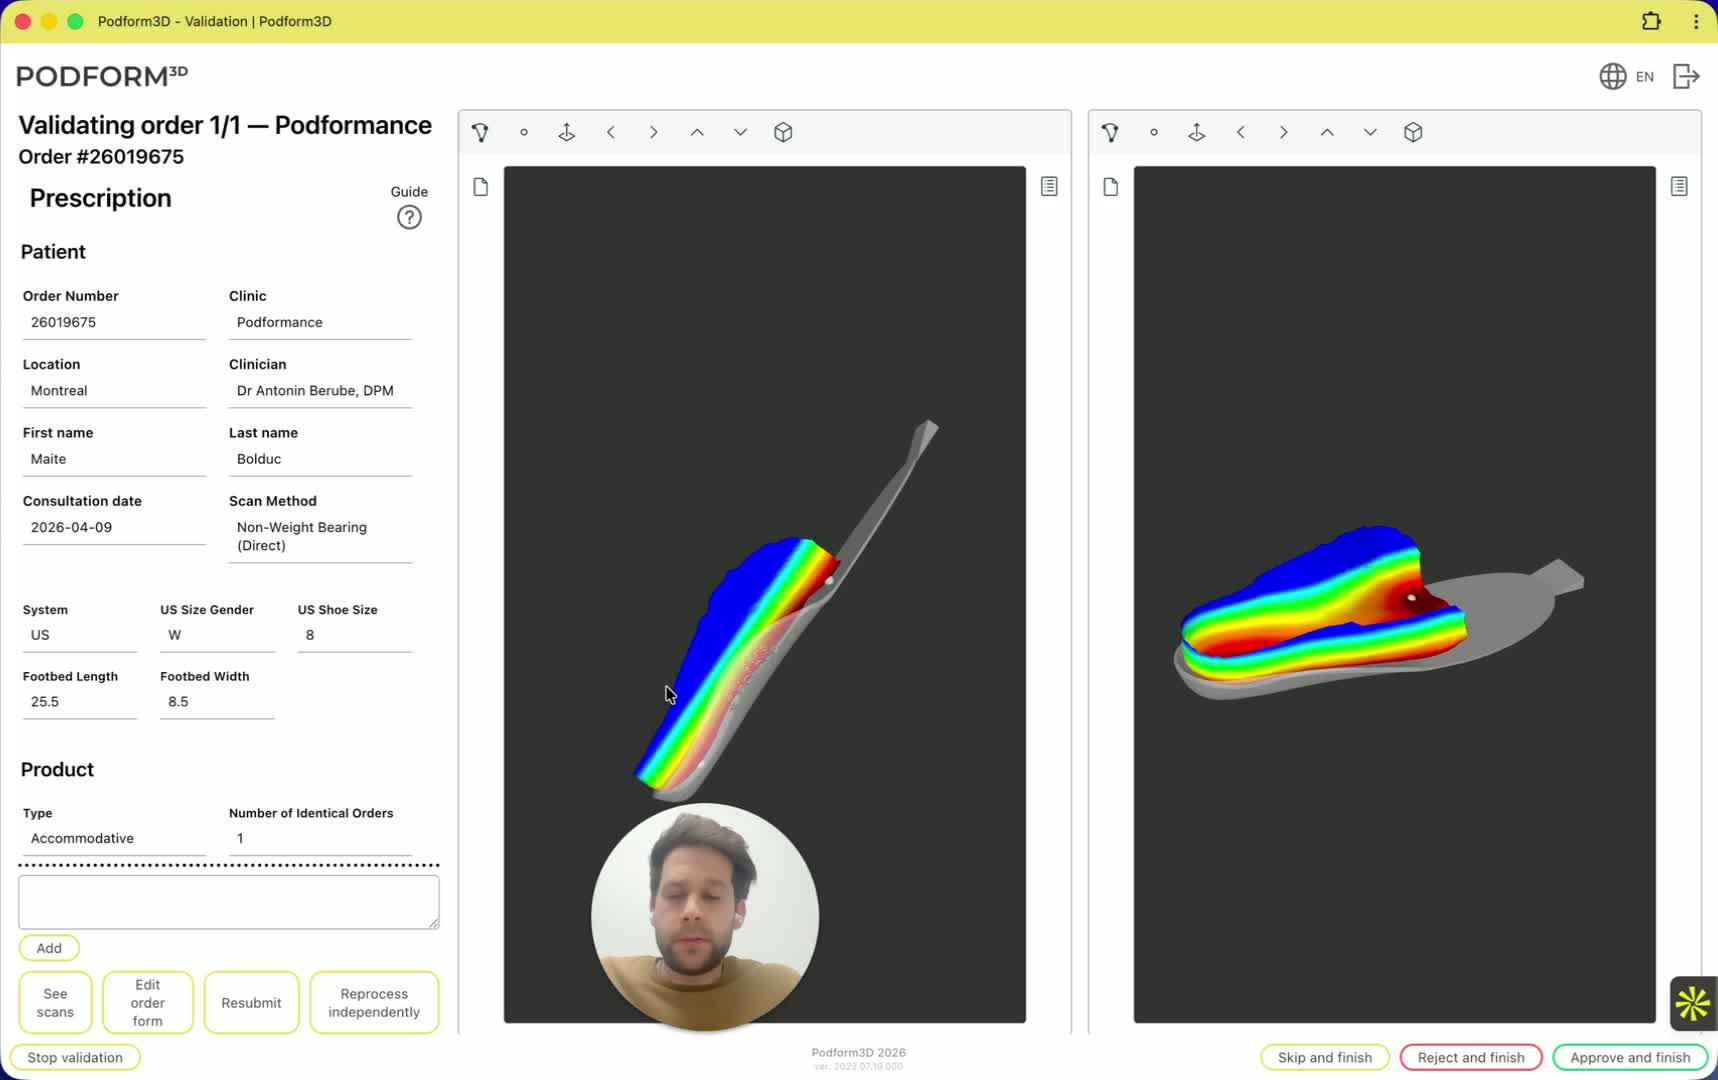This screenshot has height=1080, width=1718.
Task: Click Skip and finish
Action: click(1325, 1057)
